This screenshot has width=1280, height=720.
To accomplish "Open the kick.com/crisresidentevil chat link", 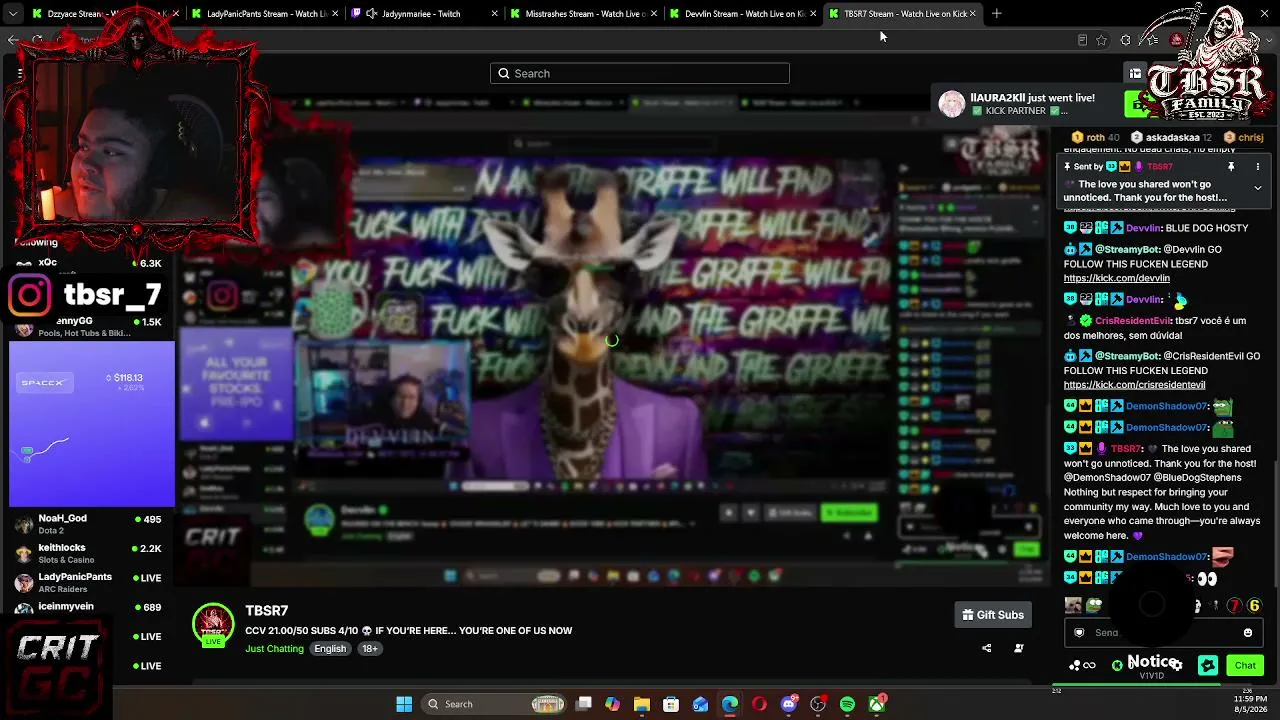I will [1135, 385].
